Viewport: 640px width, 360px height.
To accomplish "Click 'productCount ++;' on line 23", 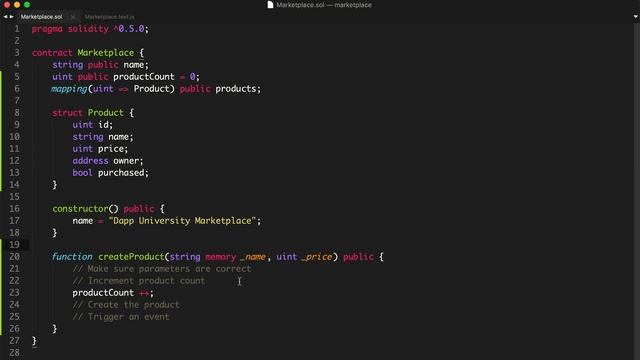I will [113, 293].
